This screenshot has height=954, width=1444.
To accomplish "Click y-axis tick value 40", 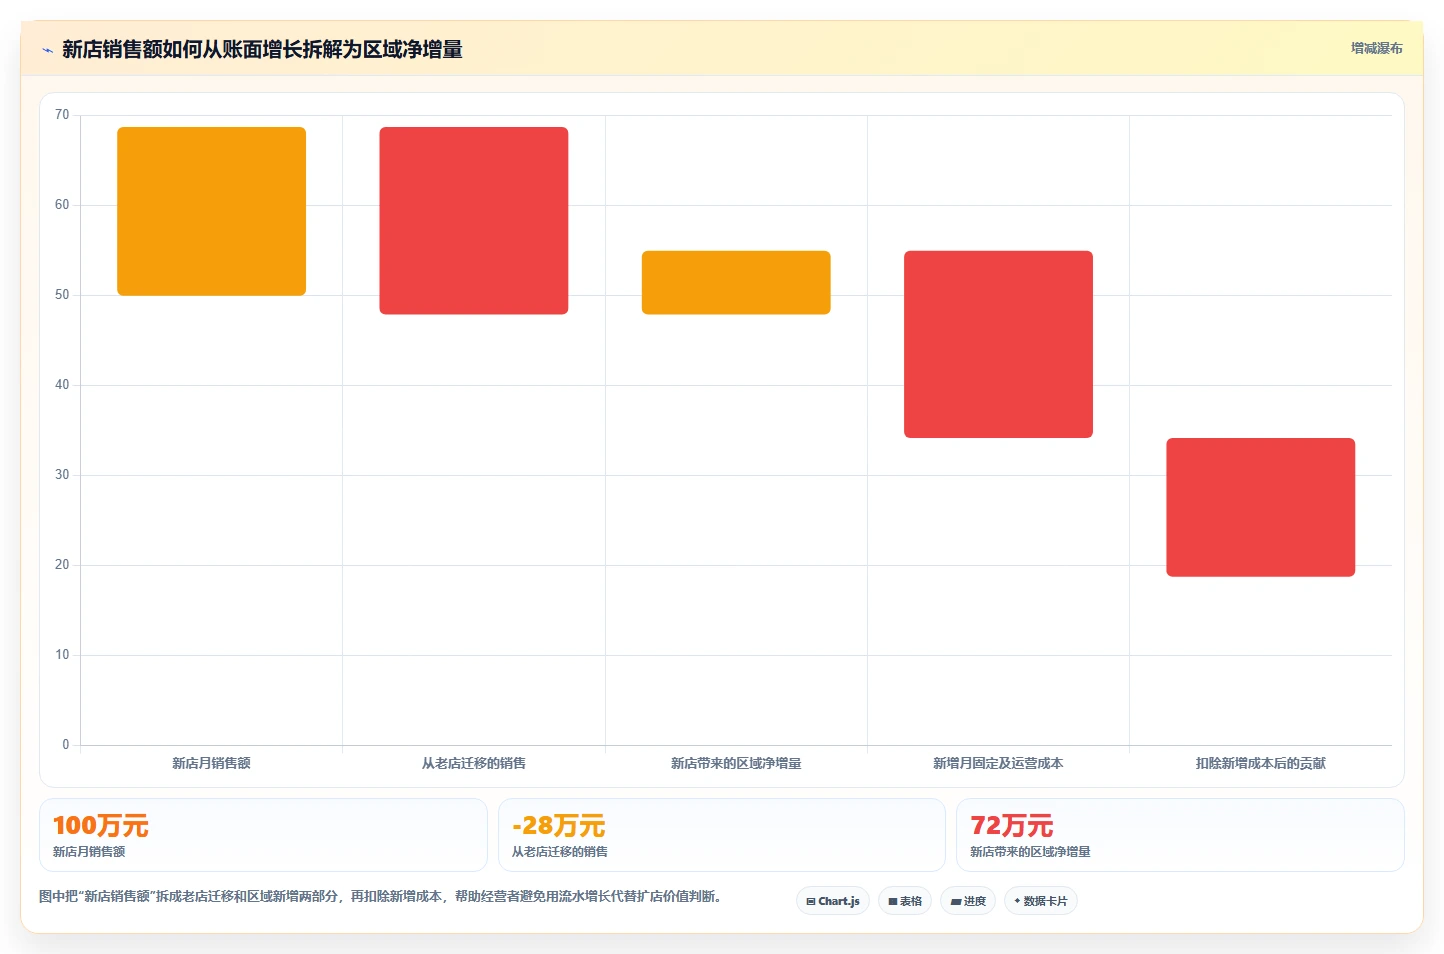I will point(62,385).
